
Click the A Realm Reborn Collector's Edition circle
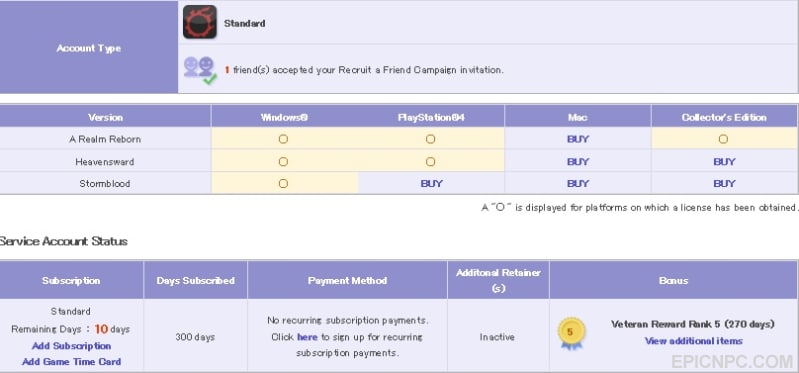[x=724, y=139]
